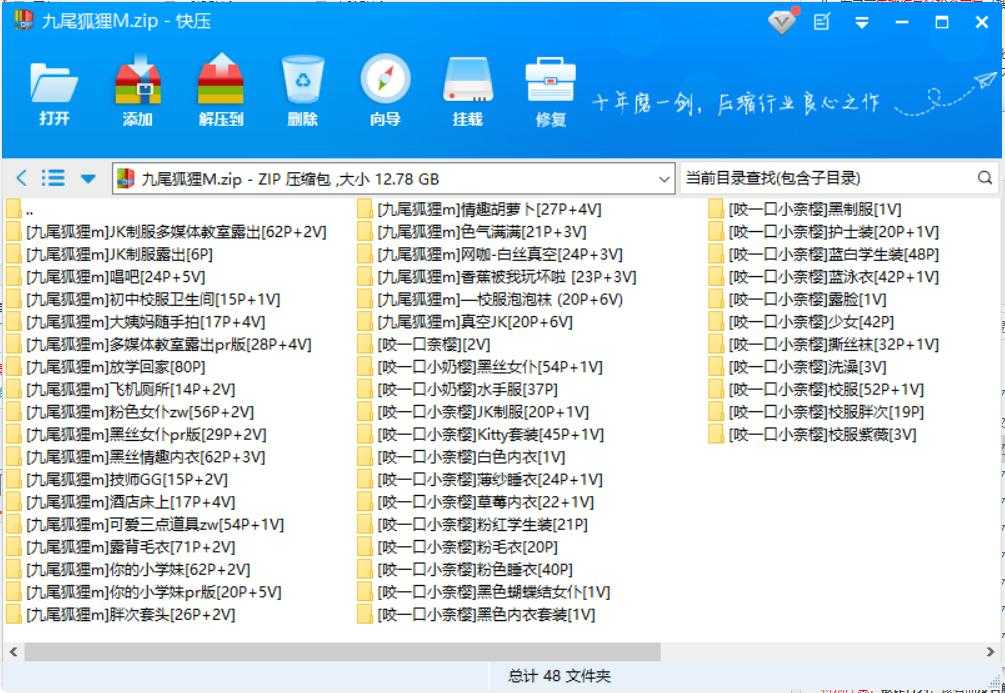The height and width of the screenshot is (693, 1005).
Task: Select the folder named 唱吧[24P+5V]
Action: point(106,277)
